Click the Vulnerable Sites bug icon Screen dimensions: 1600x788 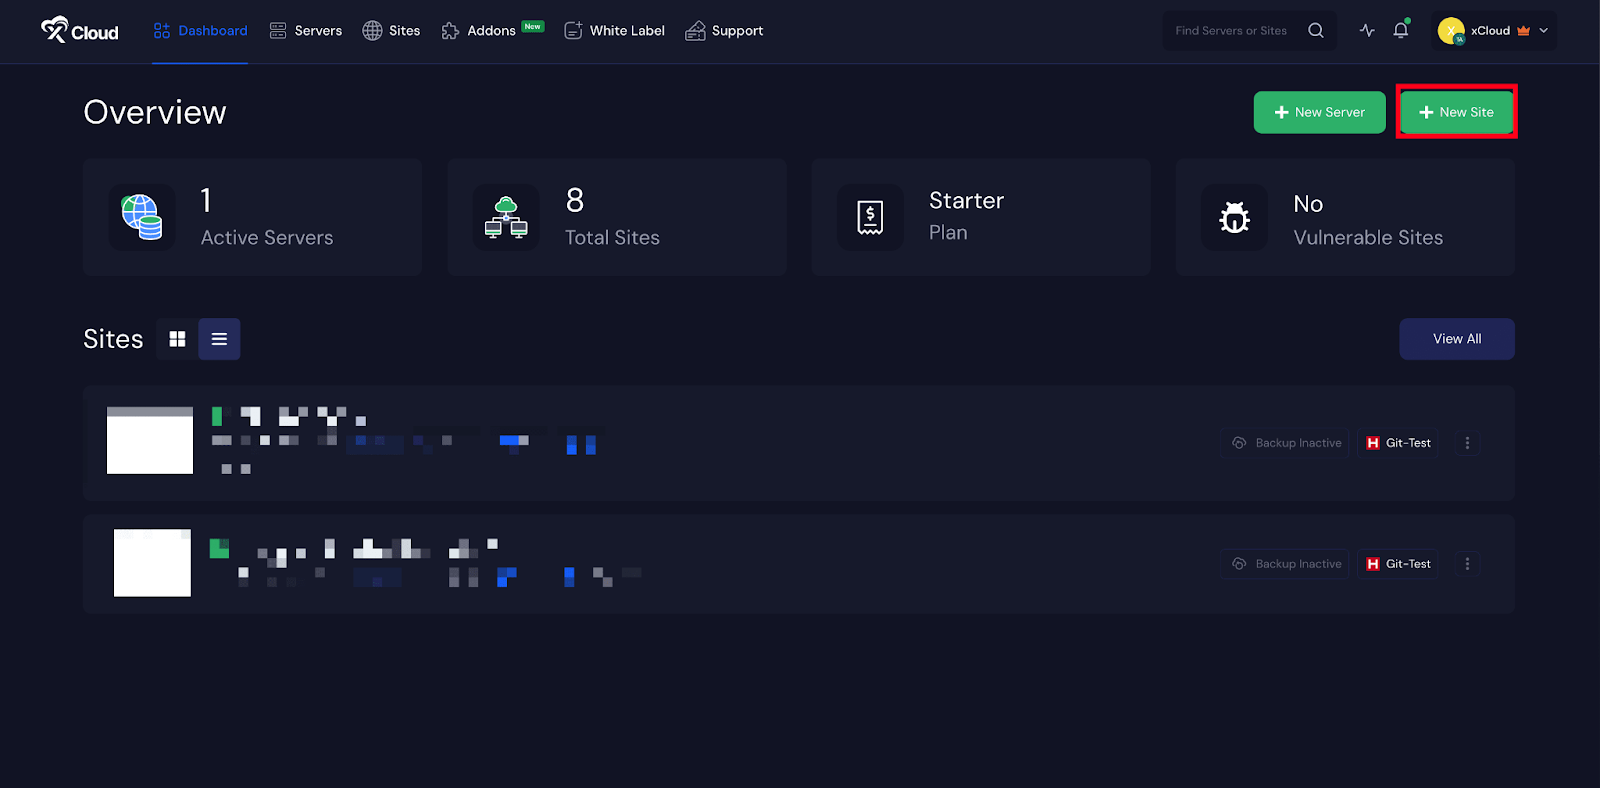click(x=1235, y=217)
